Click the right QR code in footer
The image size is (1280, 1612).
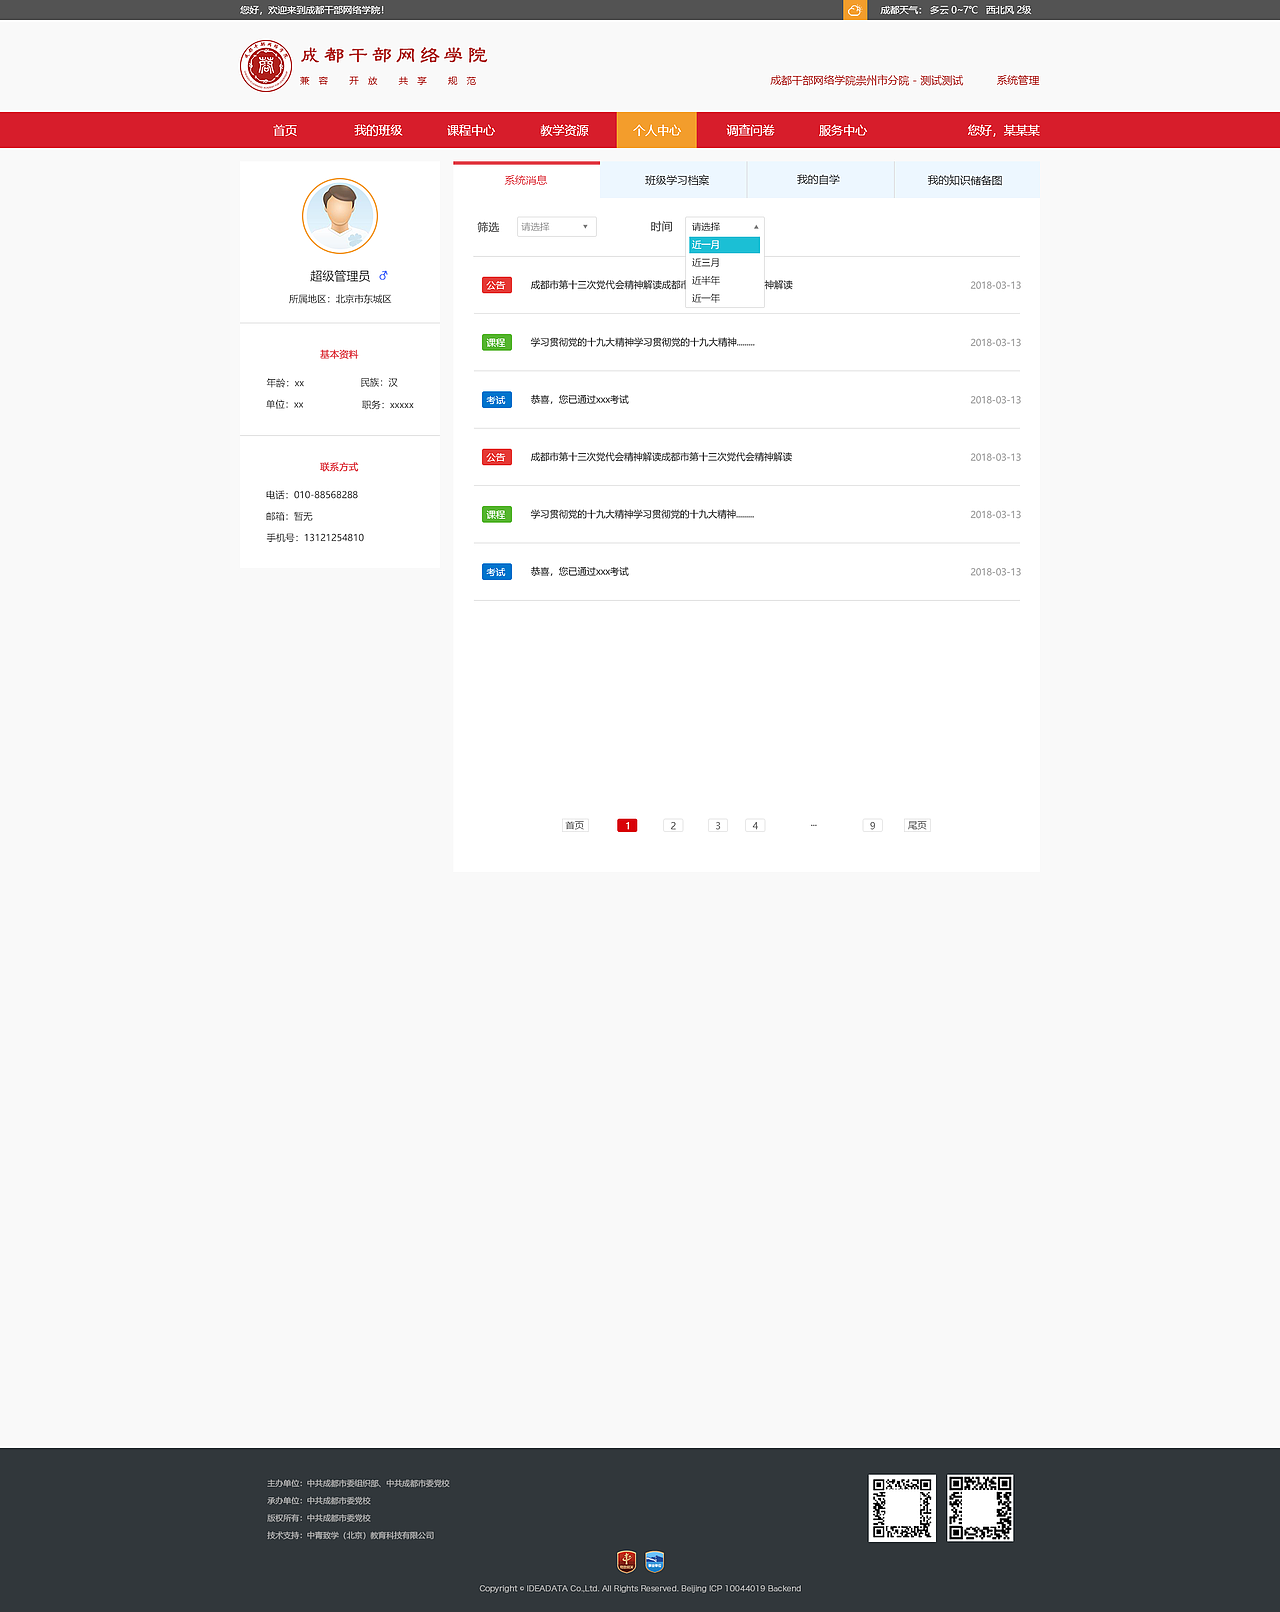(980, 1508)
